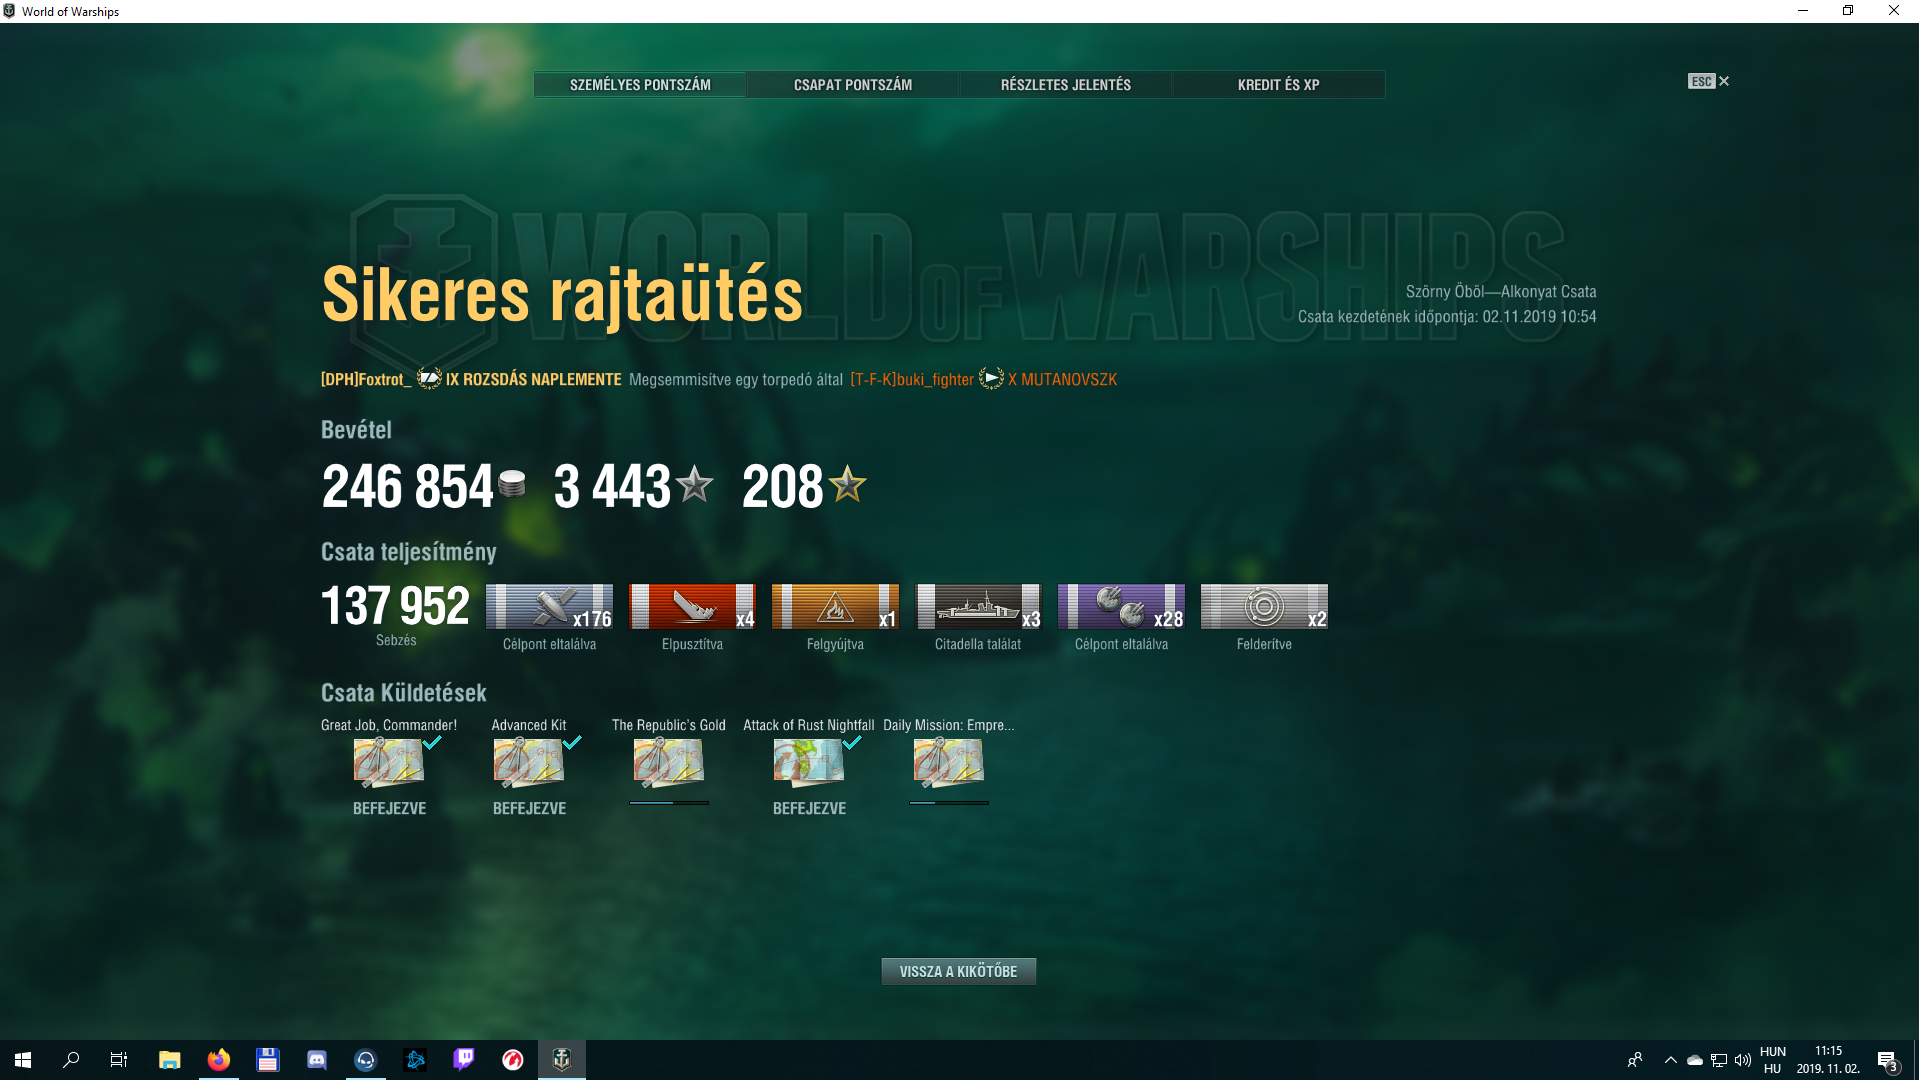Open the Advanced Kit mission icon

coord(529,763)
